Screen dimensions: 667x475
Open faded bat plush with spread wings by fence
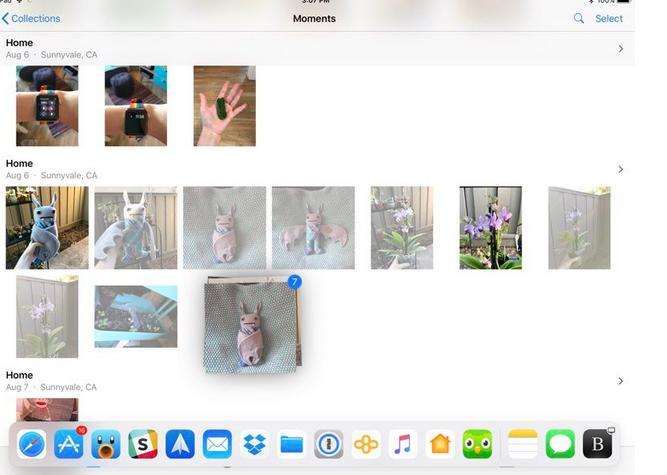(x=136, y=228)
